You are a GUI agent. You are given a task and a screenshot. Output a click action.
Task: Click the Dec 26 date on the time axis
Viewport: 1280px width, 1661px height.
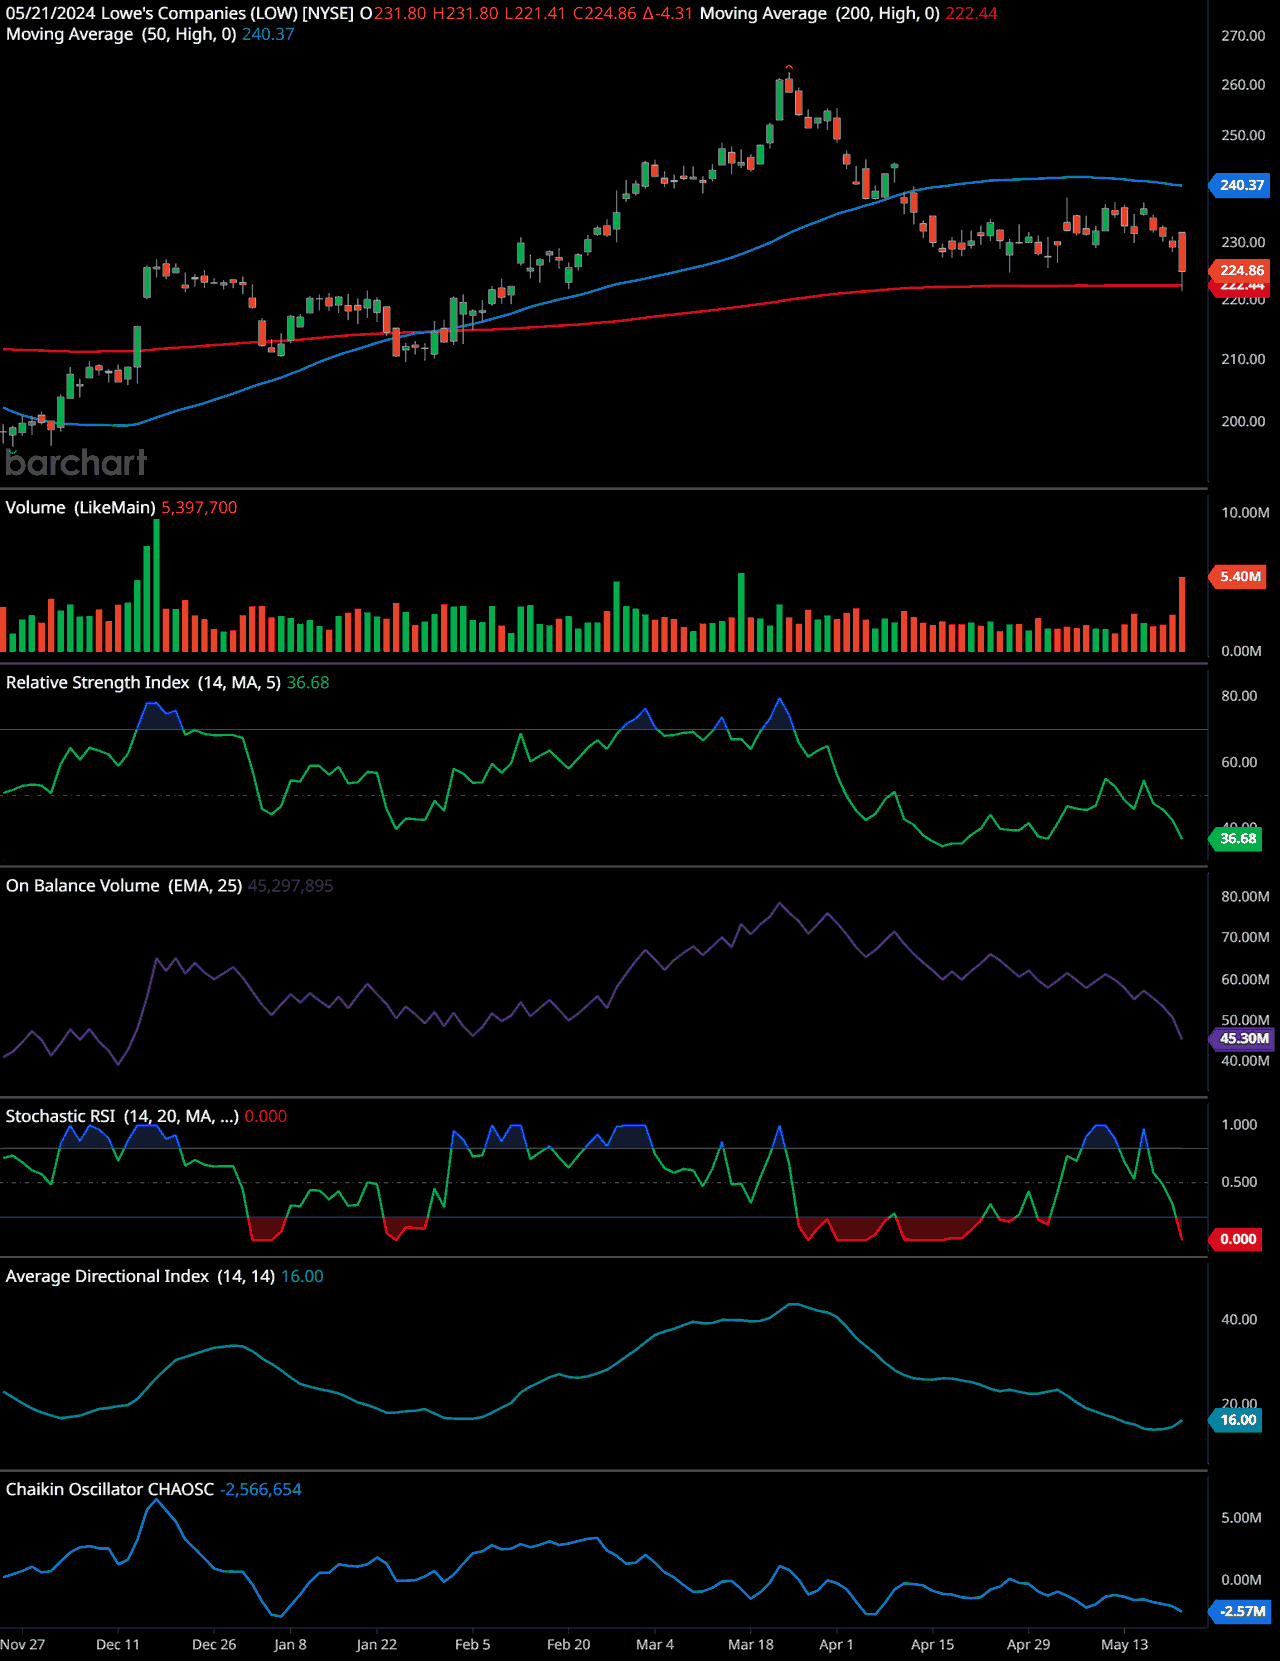(x=214, y=1645)
